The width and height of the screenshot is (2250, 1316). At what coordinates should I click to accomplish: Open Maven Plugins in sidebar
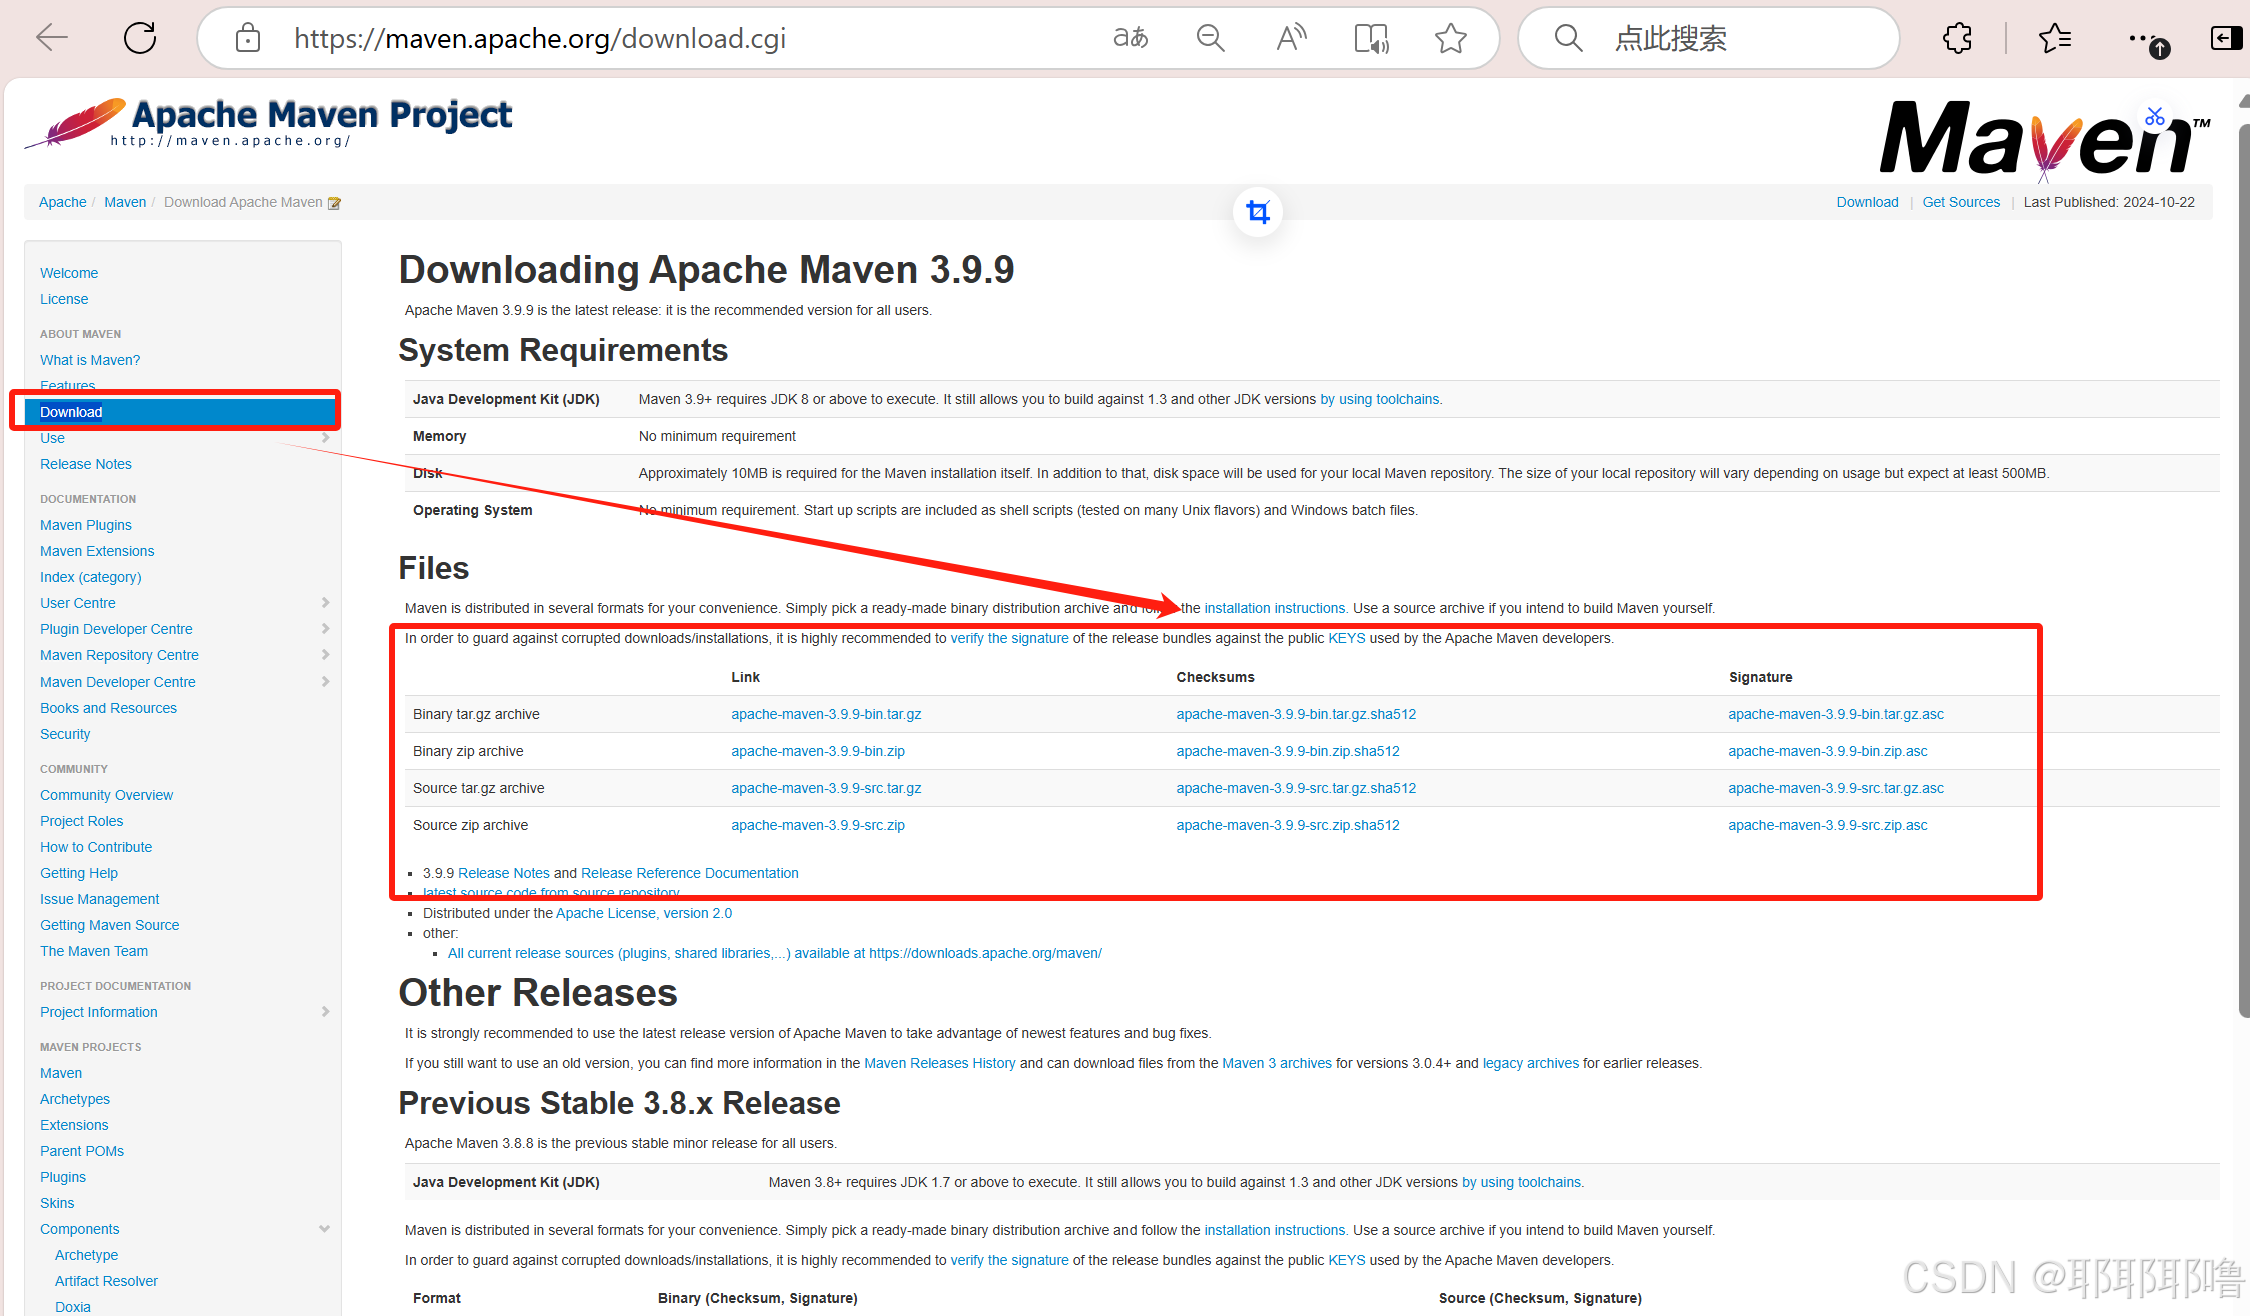click(x=86, y=525)
